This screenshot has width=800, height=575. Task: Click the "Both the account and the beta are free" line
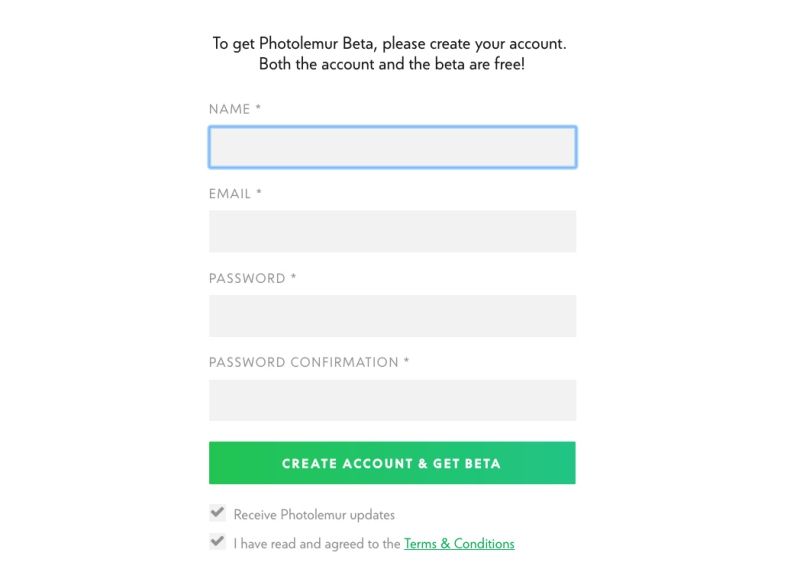[391, 64]
